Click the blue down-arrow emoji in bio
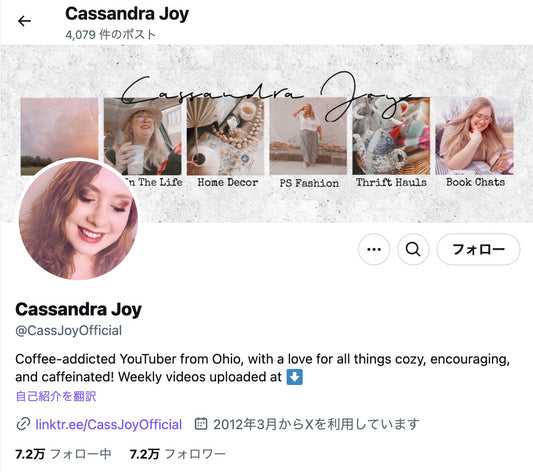This screenshot has width=533, height=472. coord(294,377)
